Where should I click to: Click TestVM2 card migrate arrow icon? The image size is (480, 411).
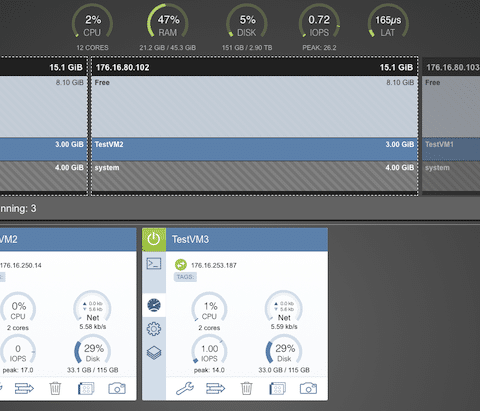(24, 388)
